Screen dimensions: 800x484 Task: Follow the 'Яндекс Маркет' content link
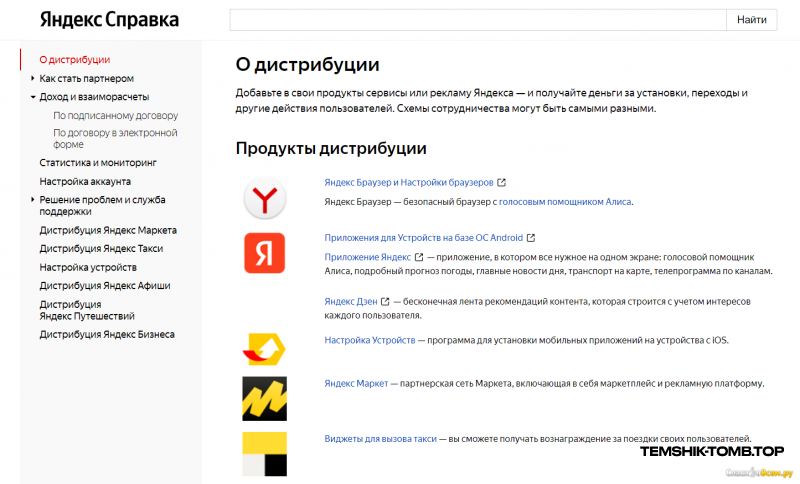click(x=356, y=384)
